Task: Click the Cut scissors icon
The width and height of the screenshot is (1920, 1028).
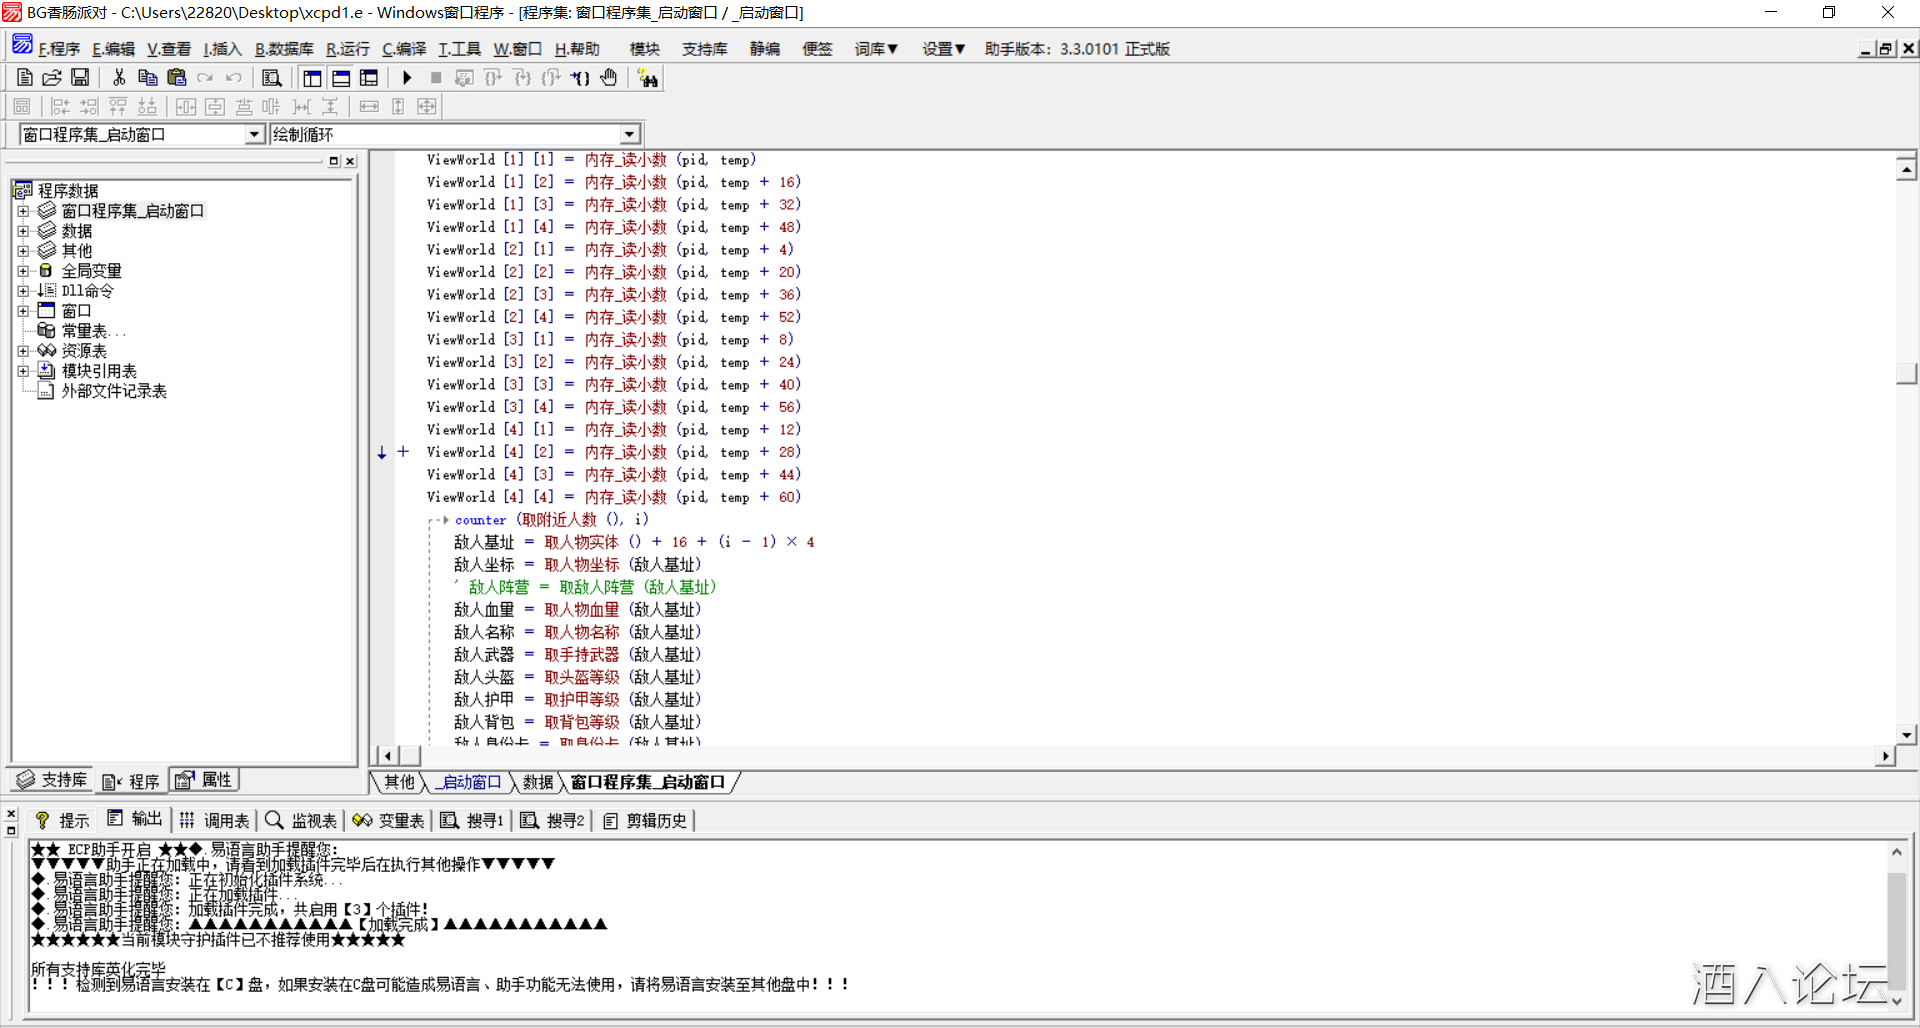Action: point(119,78)
